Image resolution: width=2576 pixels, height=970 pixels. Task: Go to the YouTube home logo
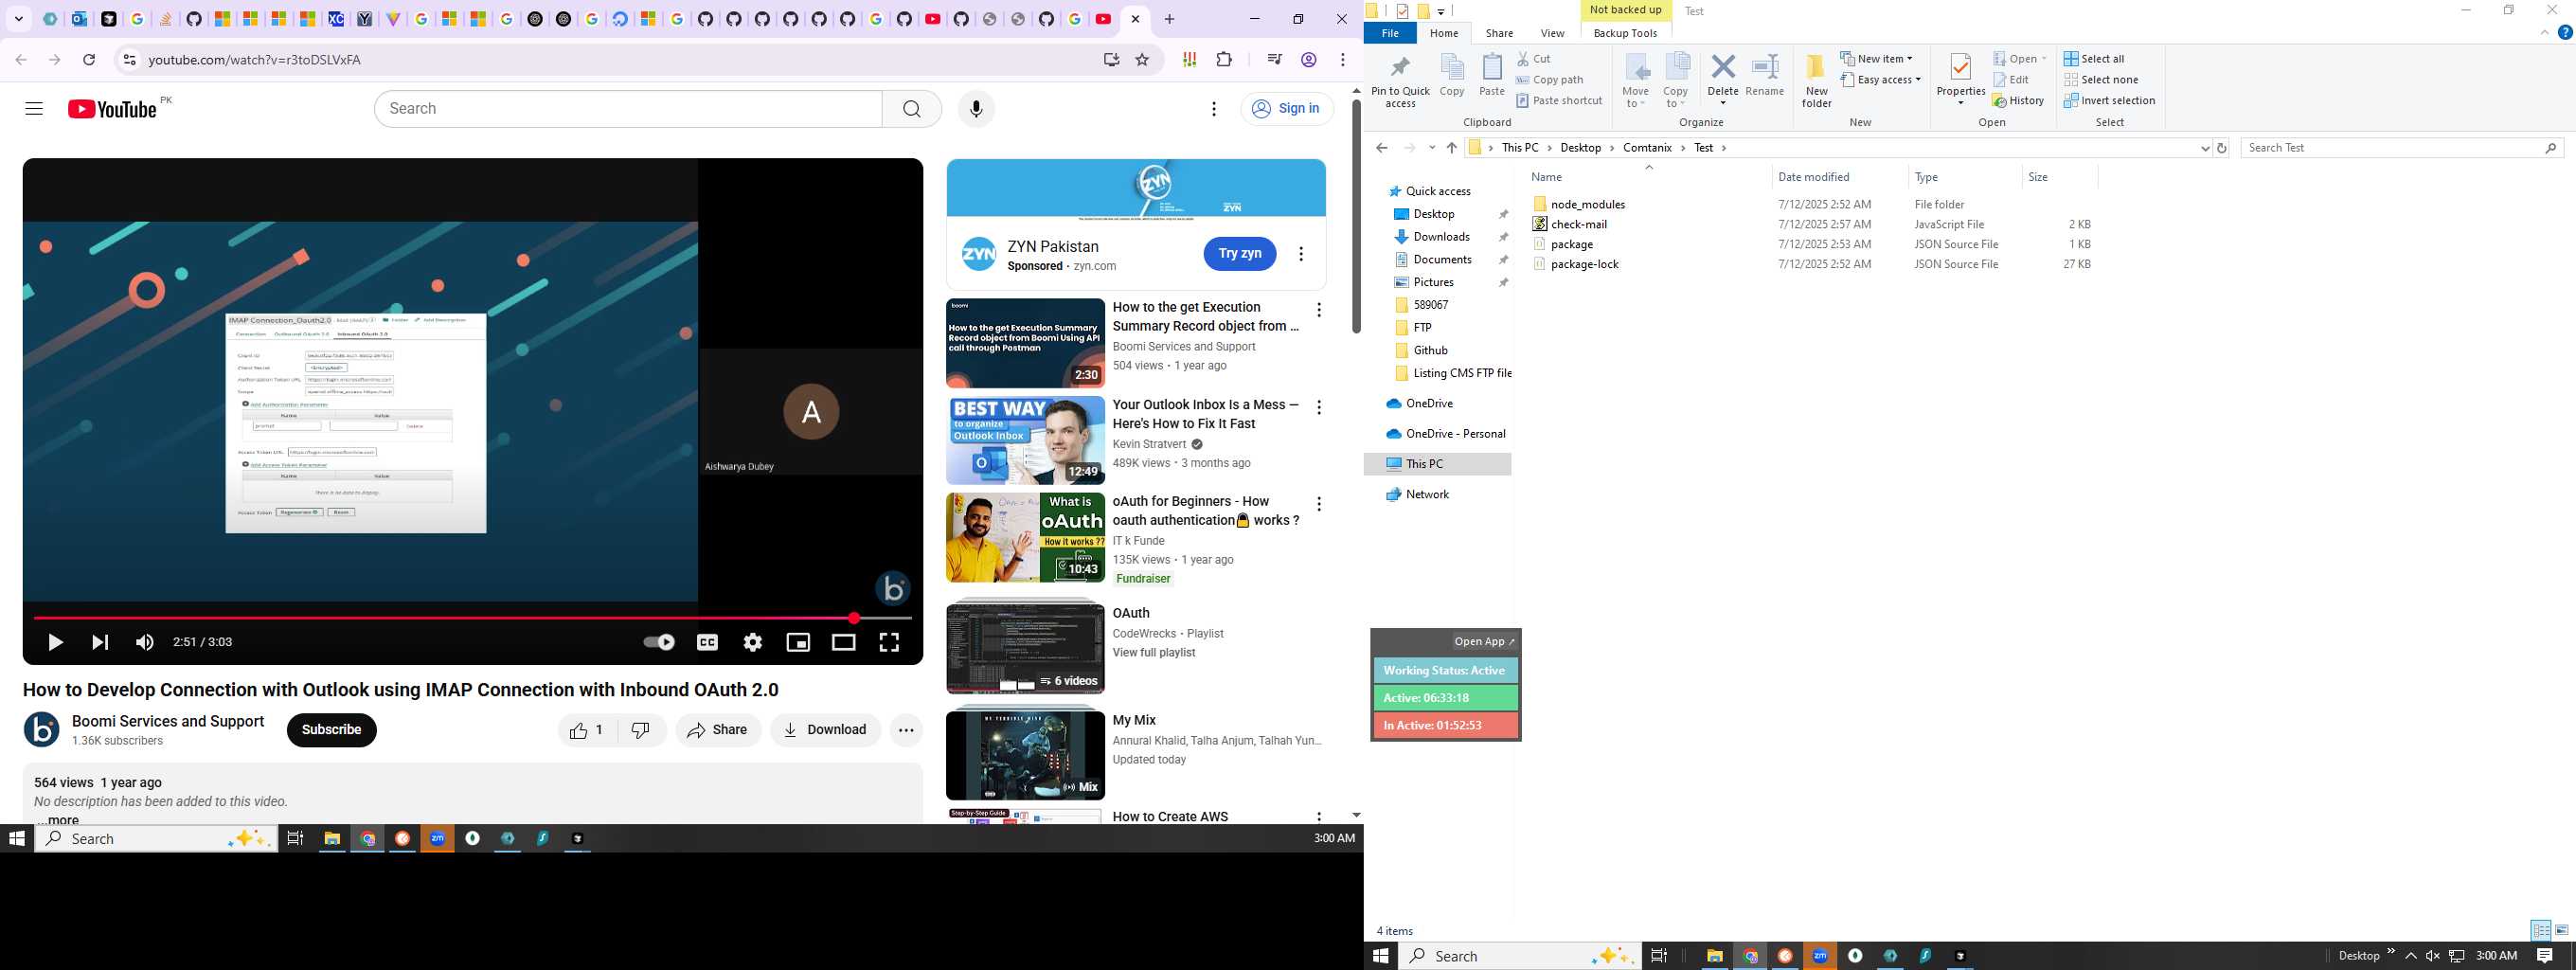(x=112, y=109)
